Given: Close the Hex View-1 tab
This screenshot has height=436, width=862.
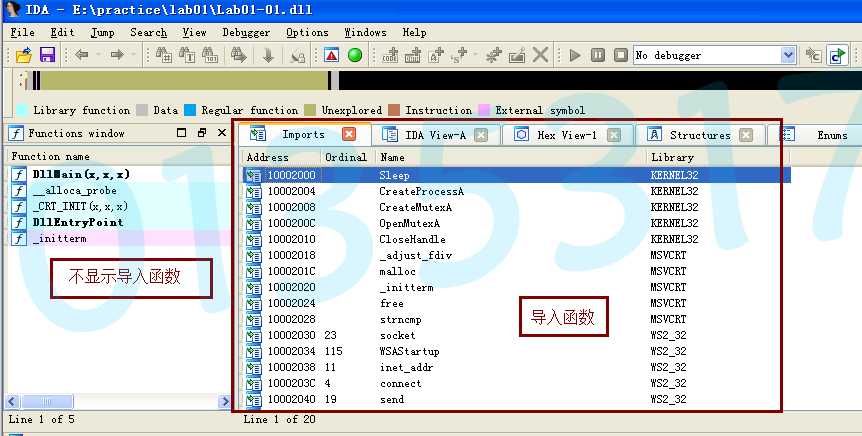Looking at the screenshot, I should pos(614,135).
